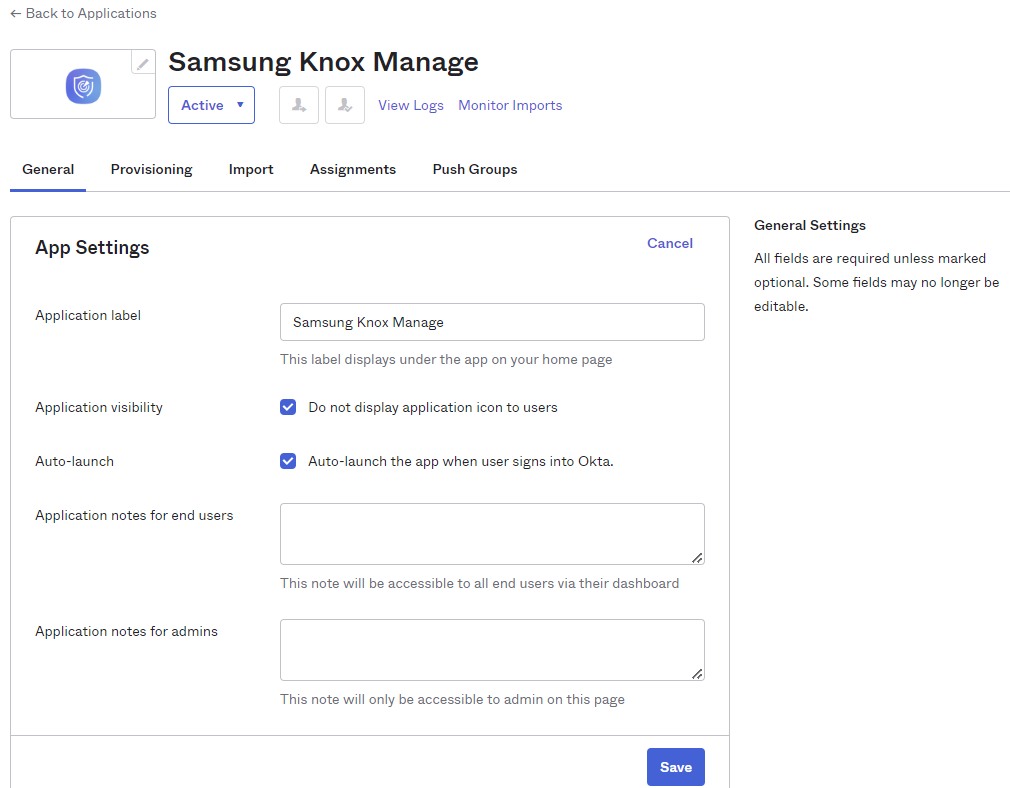Click resize handle of admins notes box
This screenshot has width=1010, height=788.
(697, 674)
